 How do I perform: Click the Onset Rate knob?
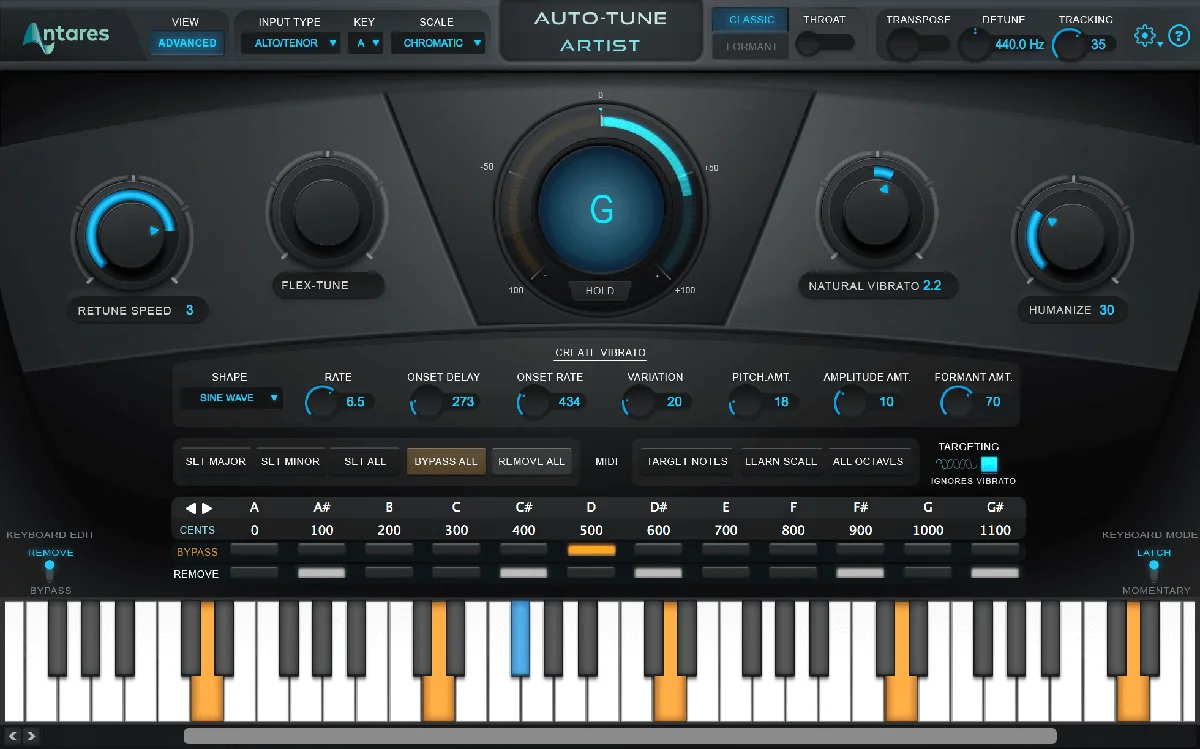(x=534, y=402)
